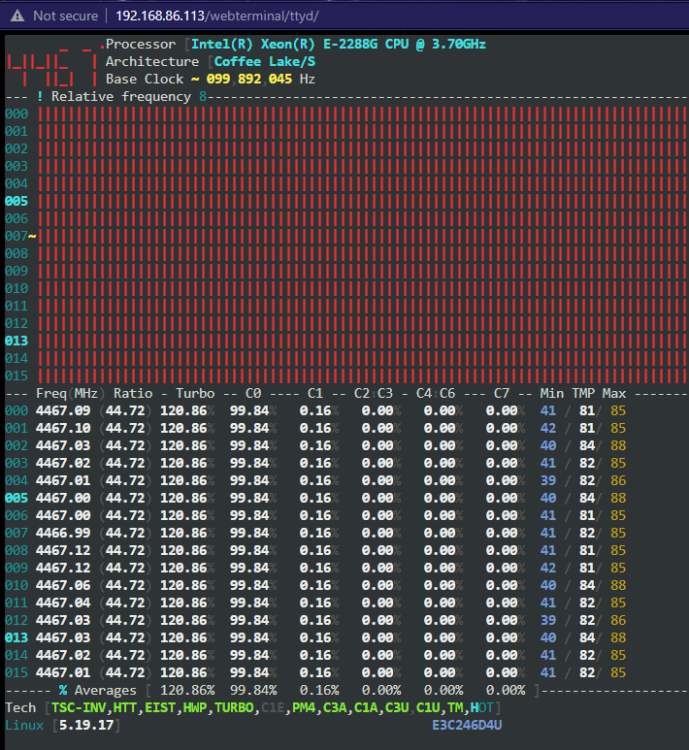Click the 'C1' column header
689x750 pixels.
point(315,394)
